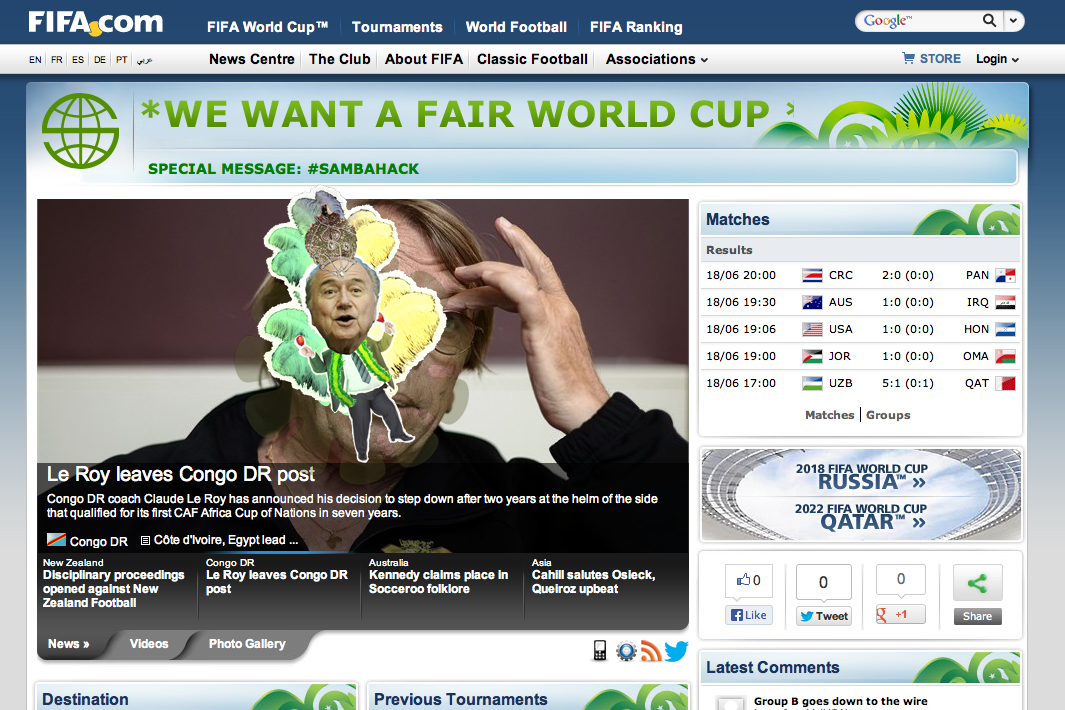This screenshot has height=710, width=1065.
Task: Click the USA flag beside USA
Action: (812, 330)
